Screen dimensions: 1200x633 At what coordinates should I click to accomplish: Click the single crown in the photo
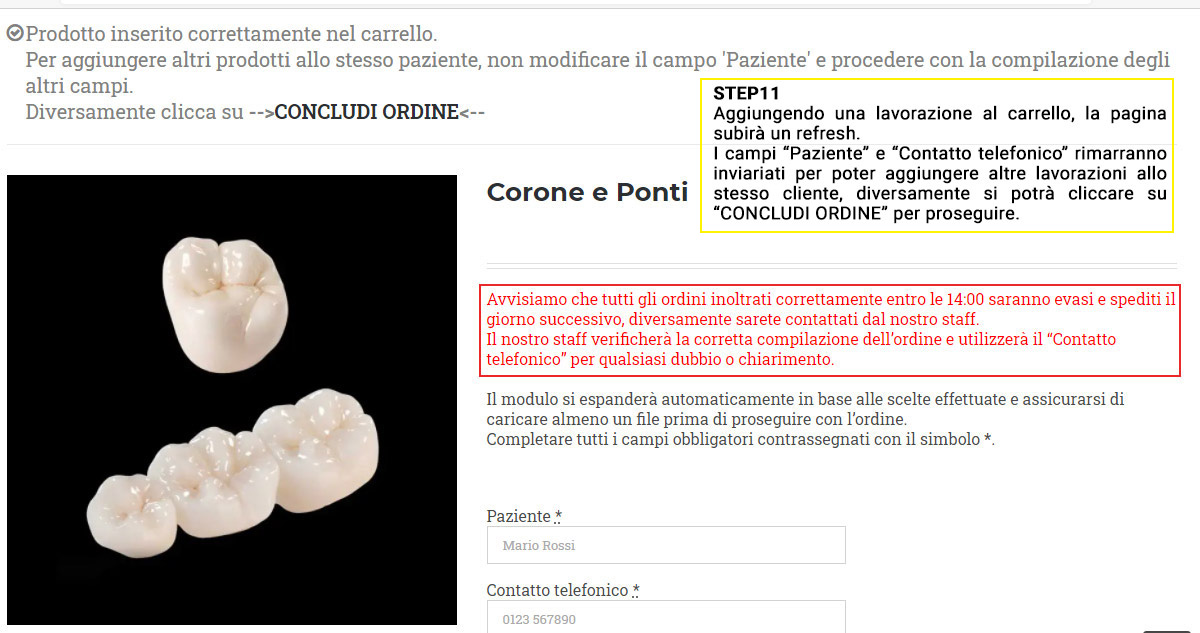pyautogui.click(x=224, y=288)
